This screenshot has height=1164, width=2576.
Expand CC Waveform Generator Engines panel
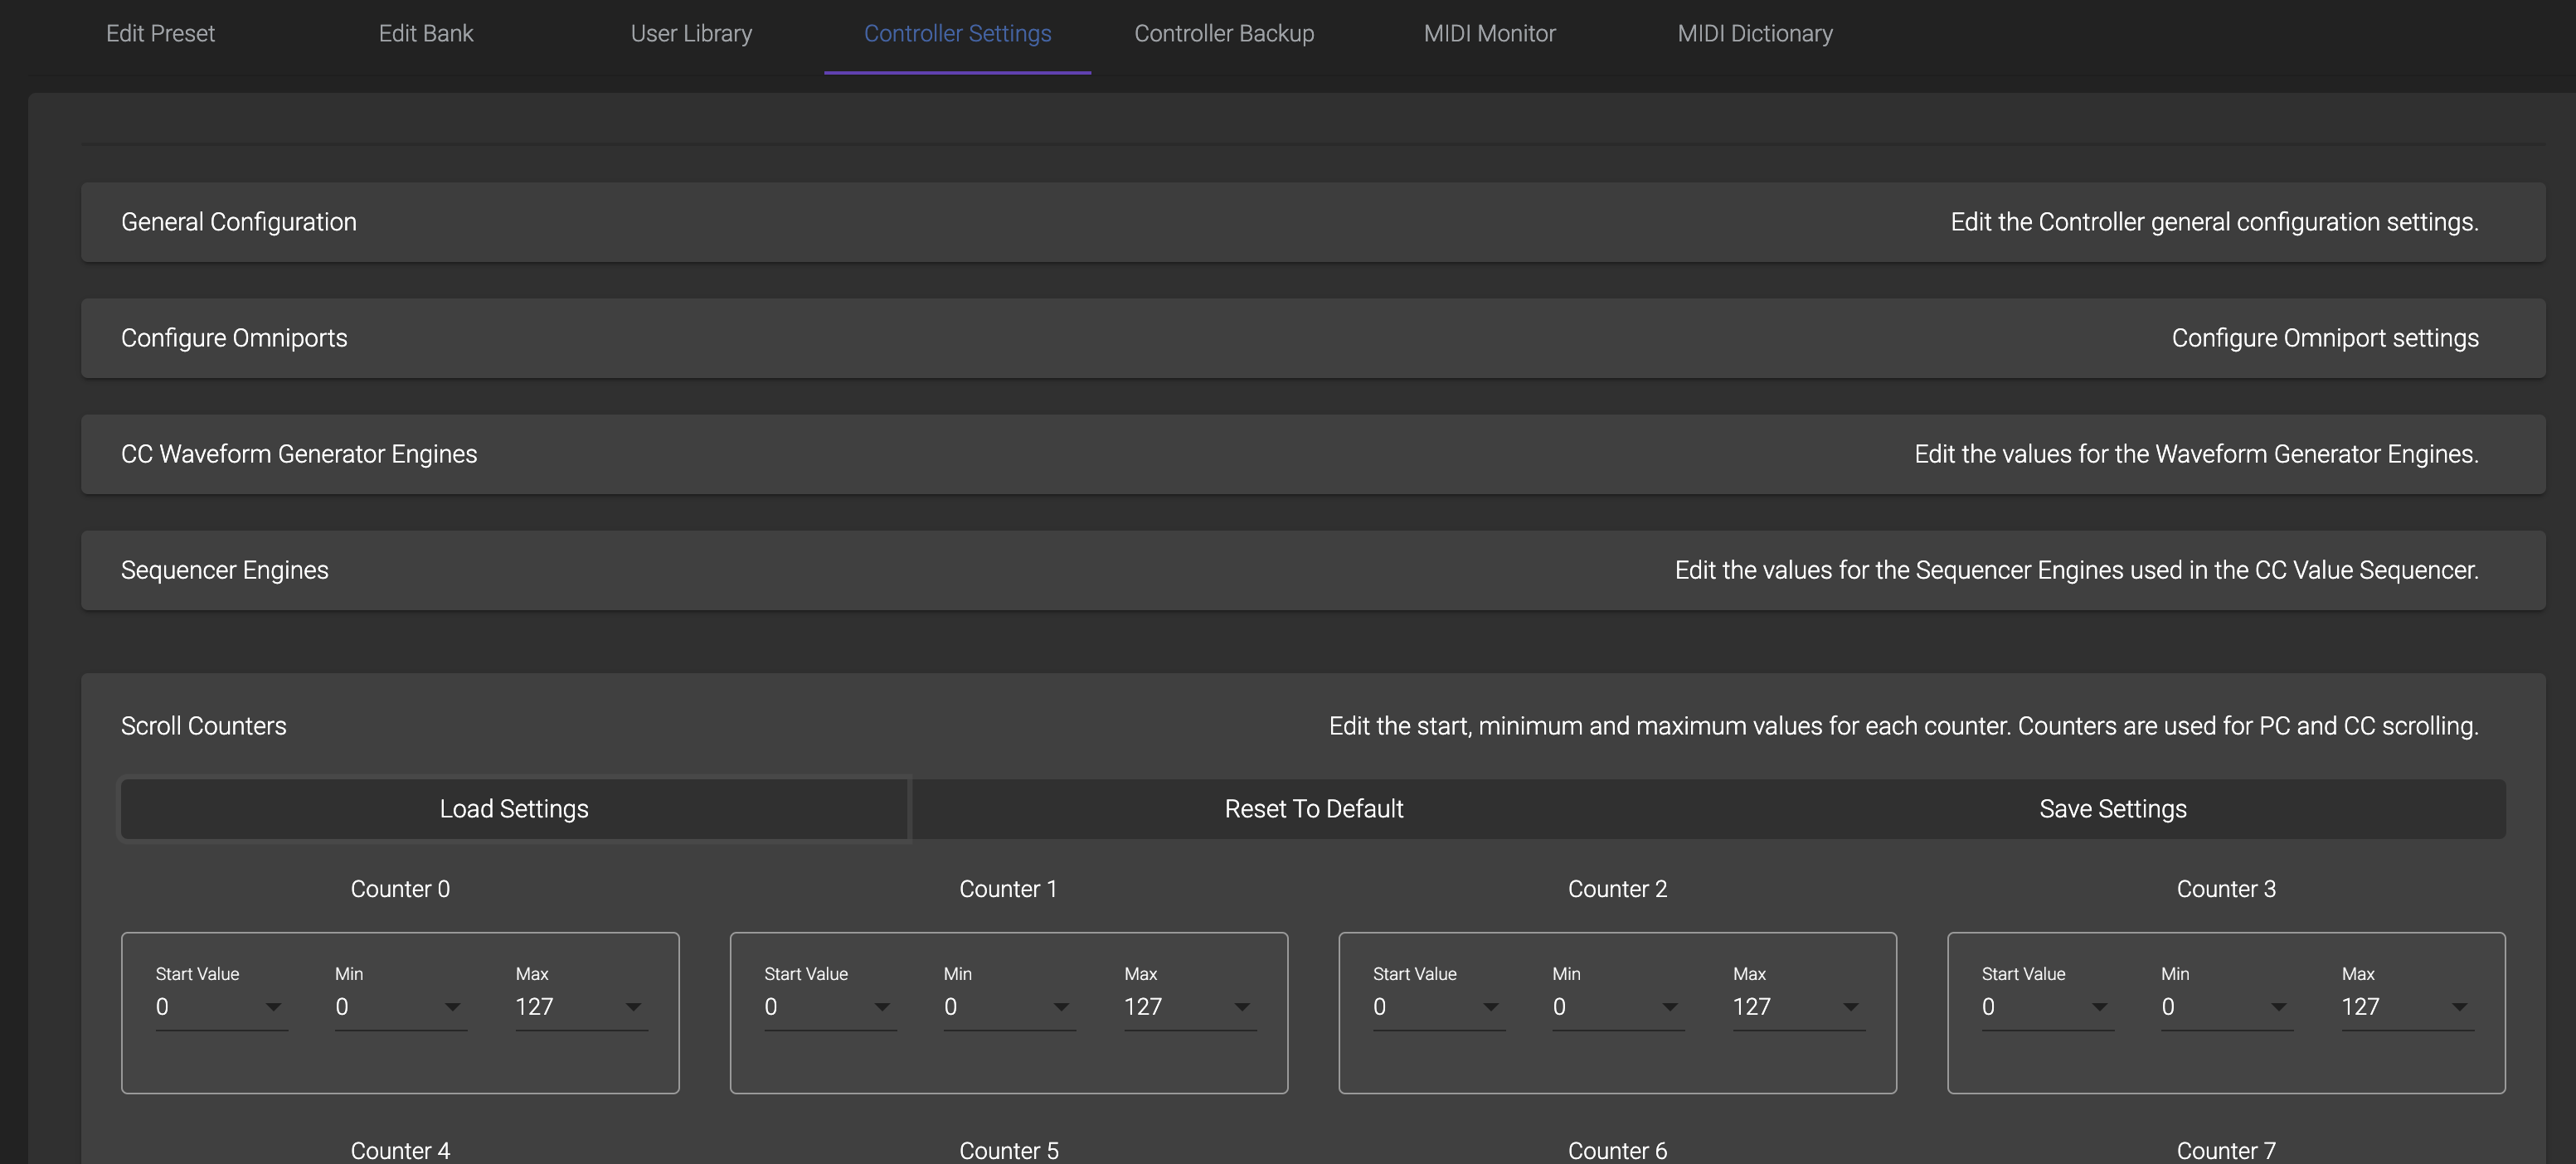click(1312, 454)
